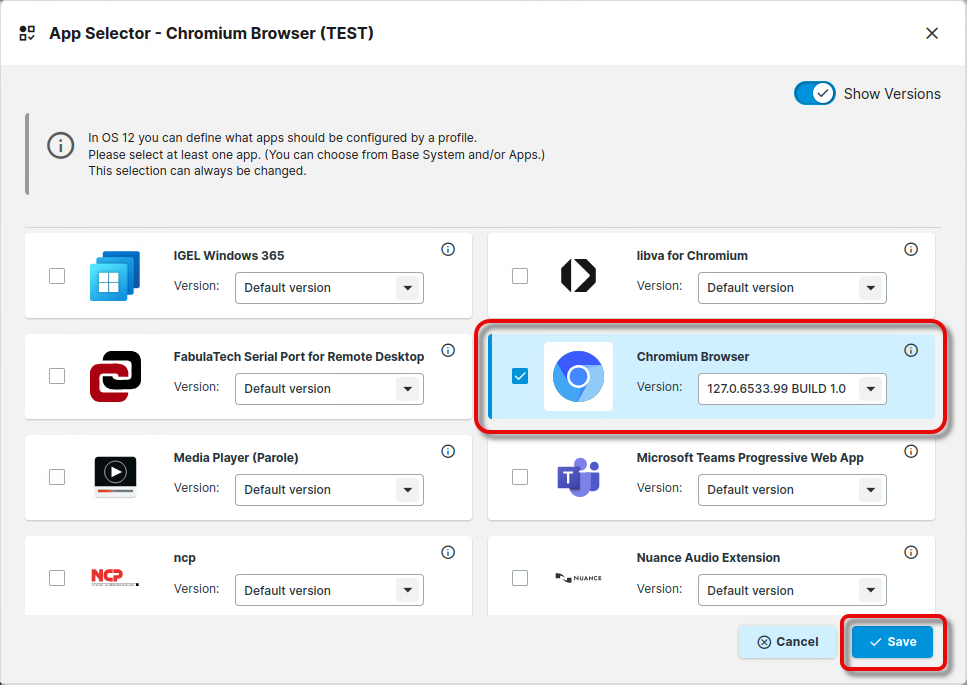Image resolution: width=967 pixels, height=685 pixels.
Task: Turn off the Show Versions toggle
Action: (814, 93)
